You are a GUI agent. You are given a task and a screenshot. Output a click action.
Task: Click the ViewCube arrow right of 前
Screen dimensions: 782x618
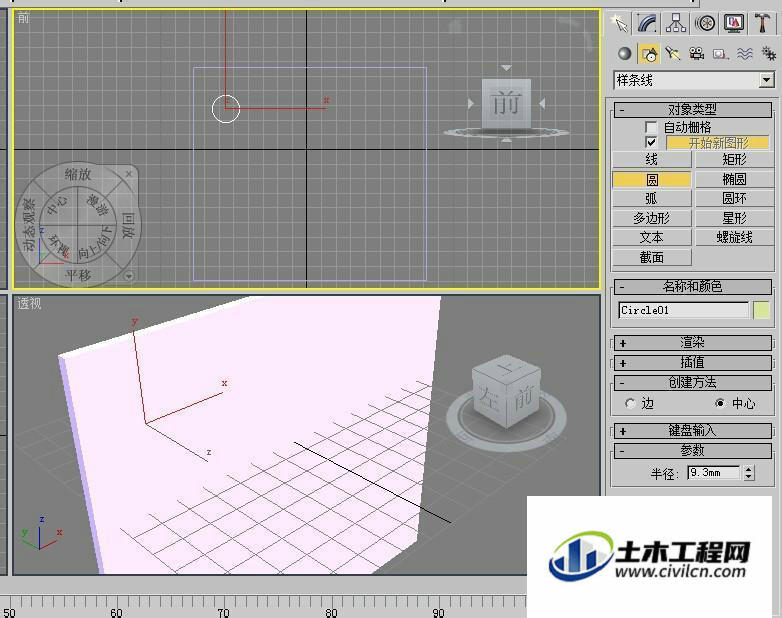(x=543, y=103)
